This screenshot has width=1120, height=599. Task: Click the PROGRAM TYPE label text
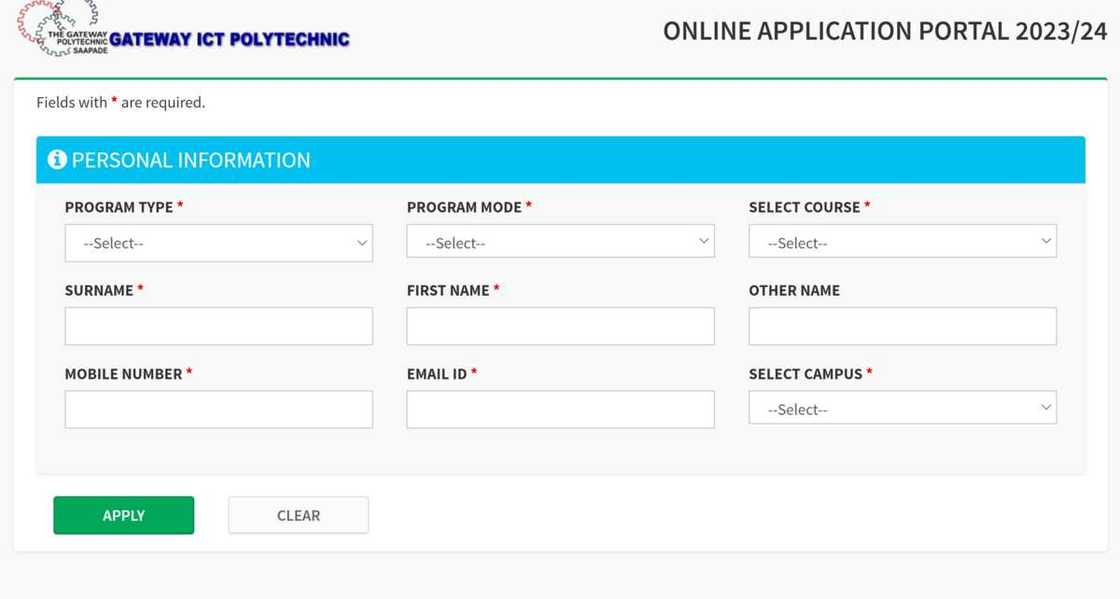tap(119, 207)
